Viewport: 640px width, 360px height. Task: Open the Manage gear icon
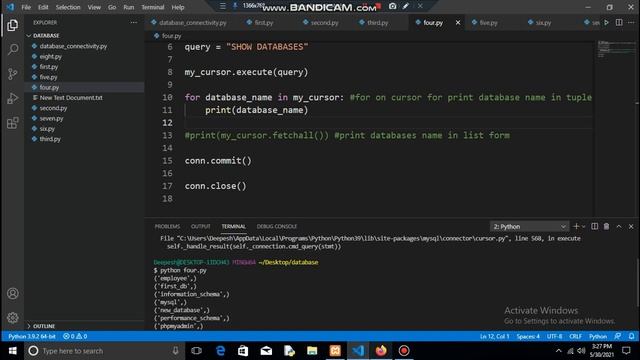[13, 318]
